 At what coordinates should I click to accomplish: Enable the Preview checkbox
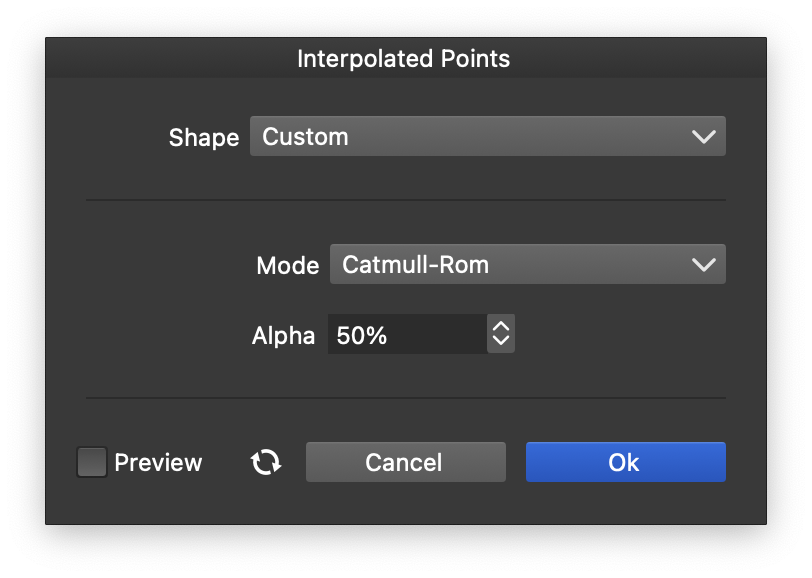pos(92,462)
